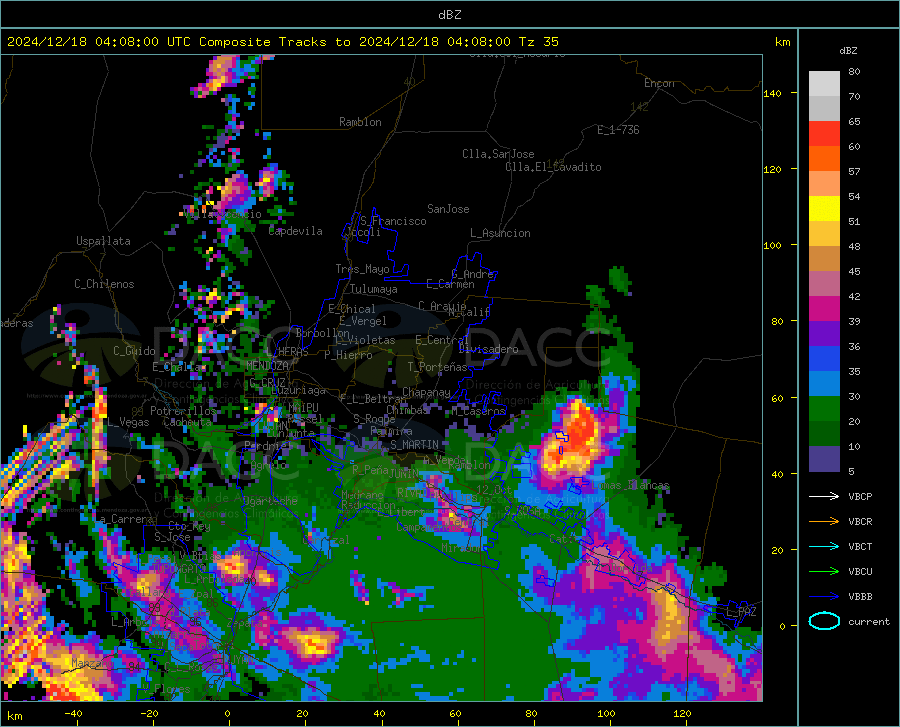Click the L_Vegas label
Viewport: 900px width, 727px height.
[128, 422]
